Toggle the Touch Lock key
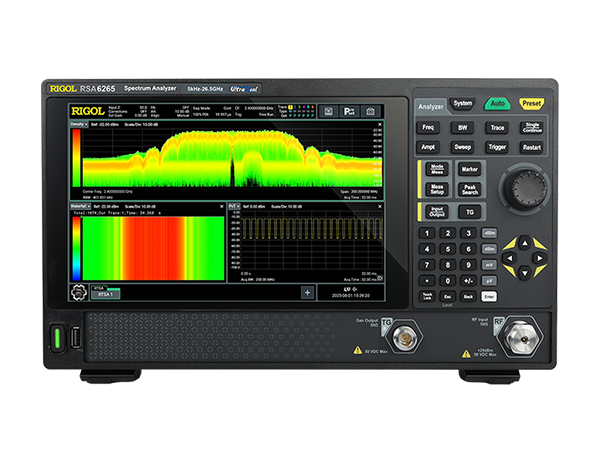This screenshot has height=450, width=600. (x=427, y=296)
